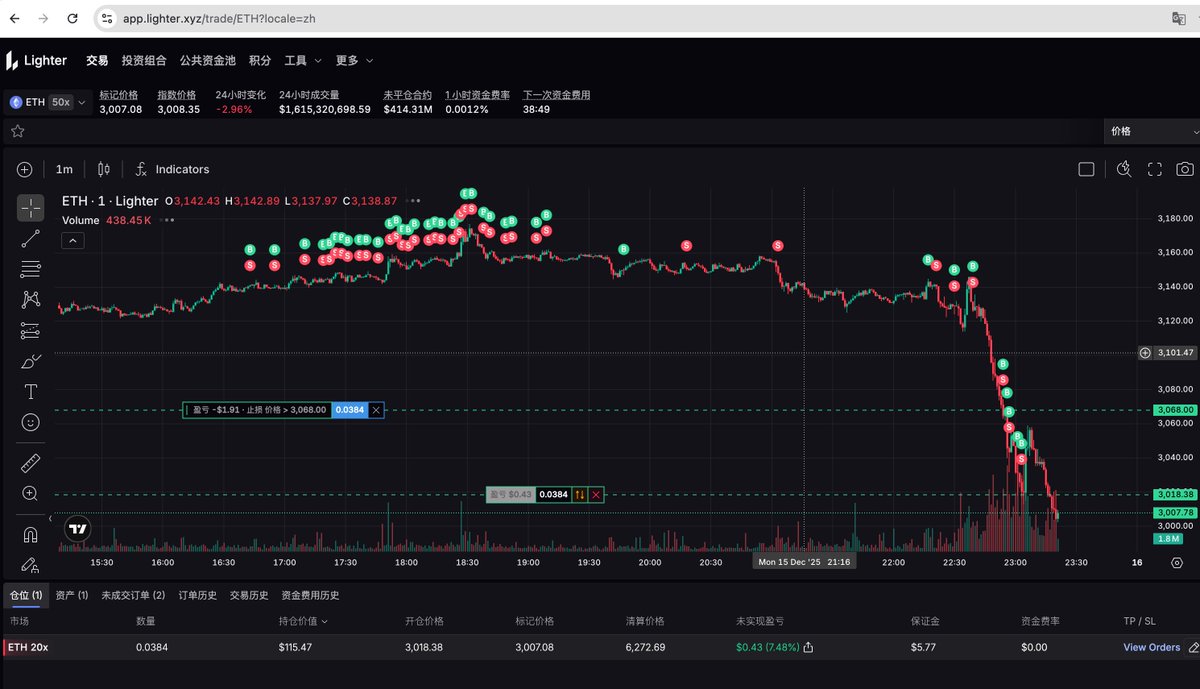Open the chart layout select square icon
Screen dimensions: 1200x689
[x=1086, y=169]
